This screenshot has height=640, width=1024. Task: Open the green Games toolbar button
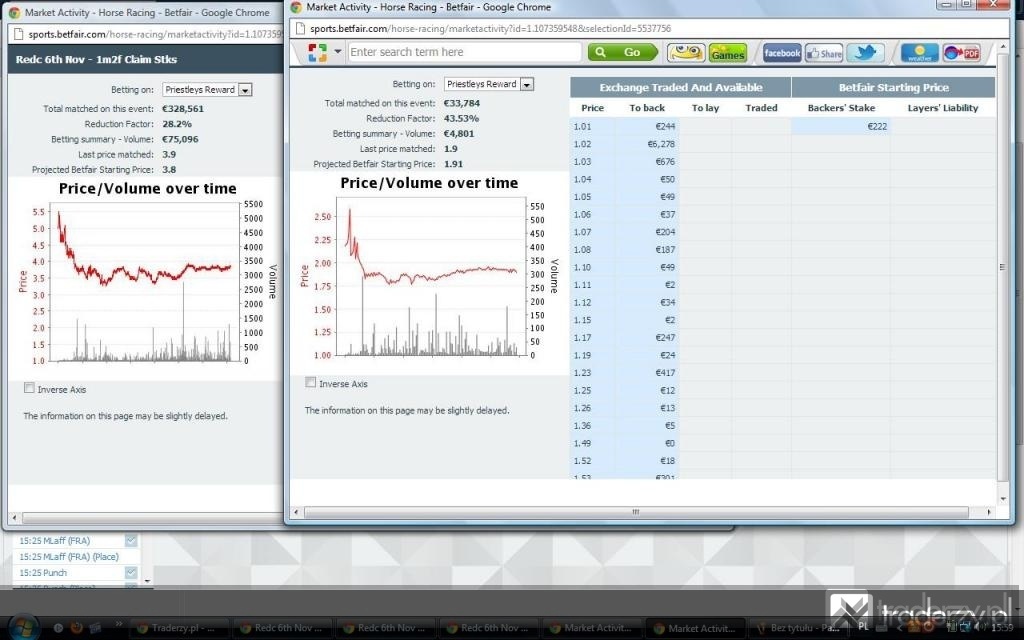pos(728,53)
